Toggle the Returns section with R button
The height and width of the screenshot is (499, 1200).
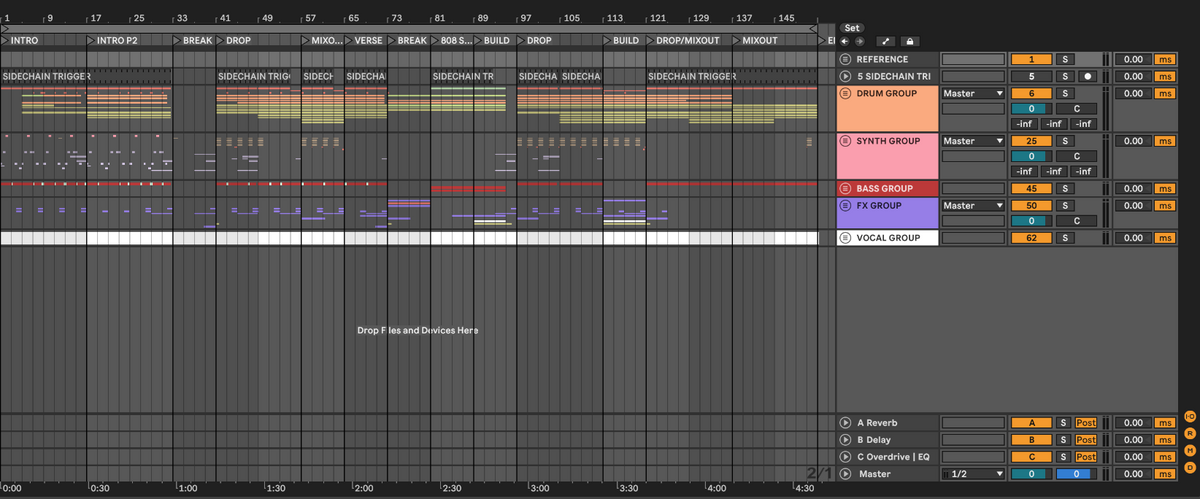click(x=1190, y=433)
